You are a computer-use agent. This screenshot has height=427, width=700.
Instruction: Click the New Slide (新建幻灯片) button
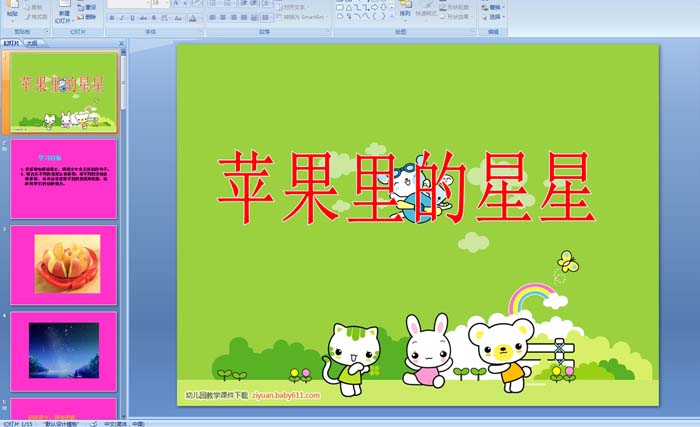point(64,13)
